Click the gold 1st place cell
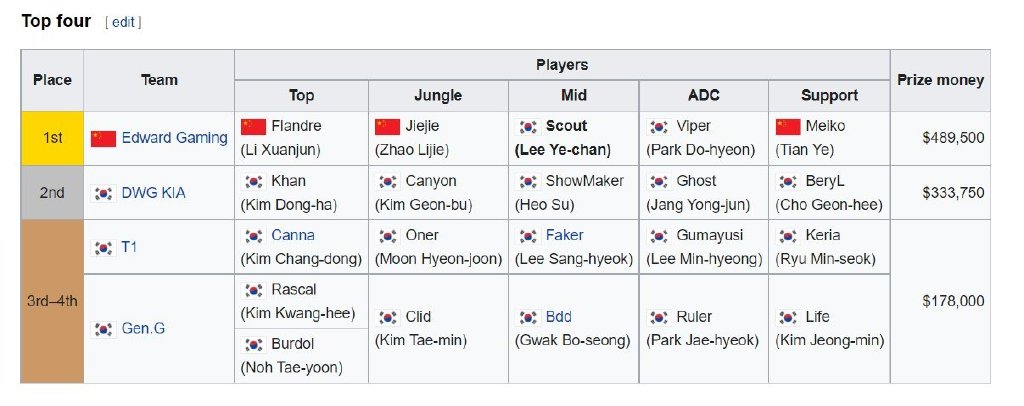 coord(52,138)
